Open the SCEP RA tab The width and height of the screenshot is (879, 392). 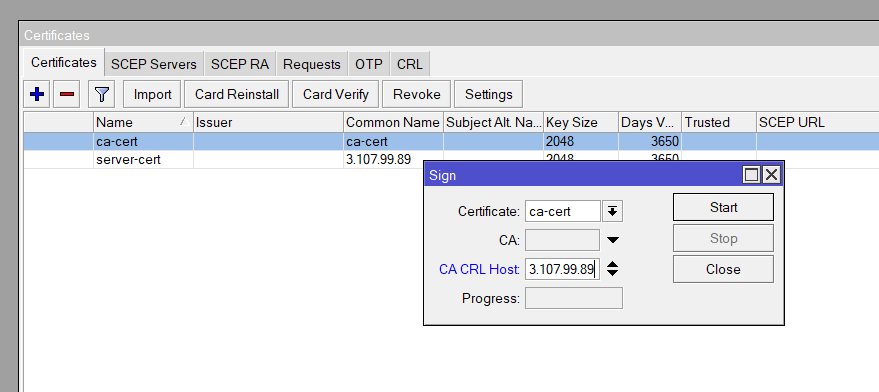(240, 64)
